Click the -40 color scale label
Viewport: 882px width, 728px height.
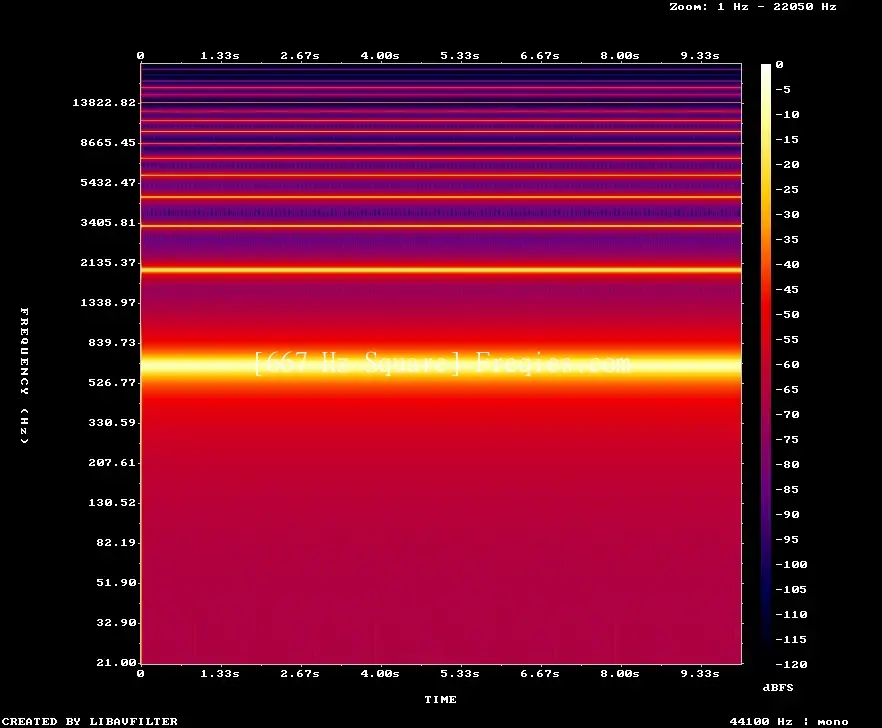[x=787, y=264]
